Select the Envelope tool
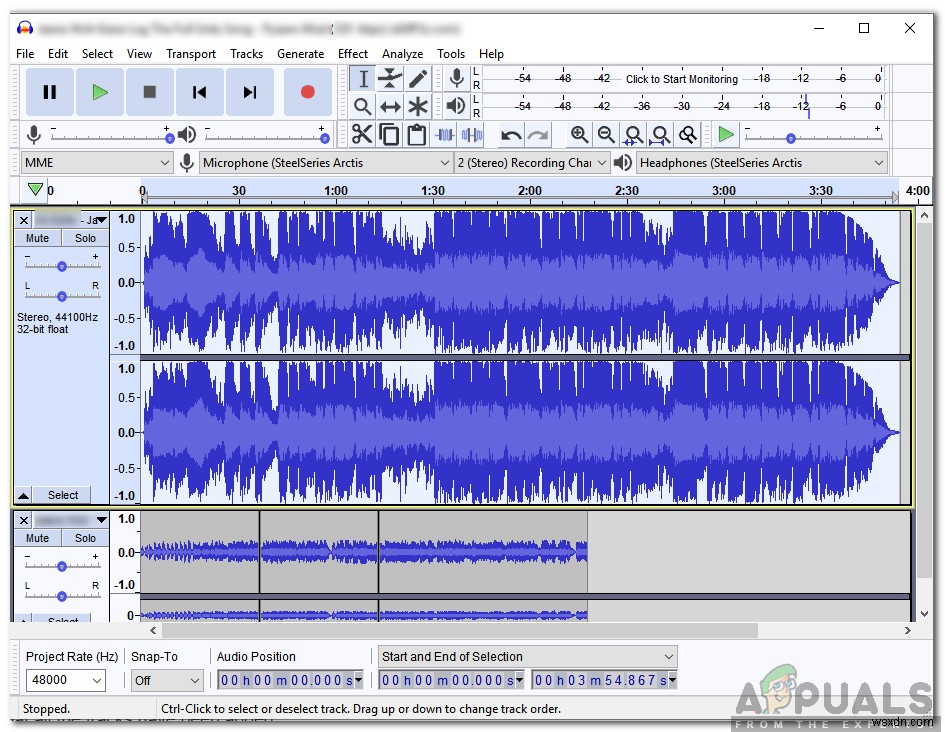The height and width of the screenshot is (732, 945). [390, 79]
